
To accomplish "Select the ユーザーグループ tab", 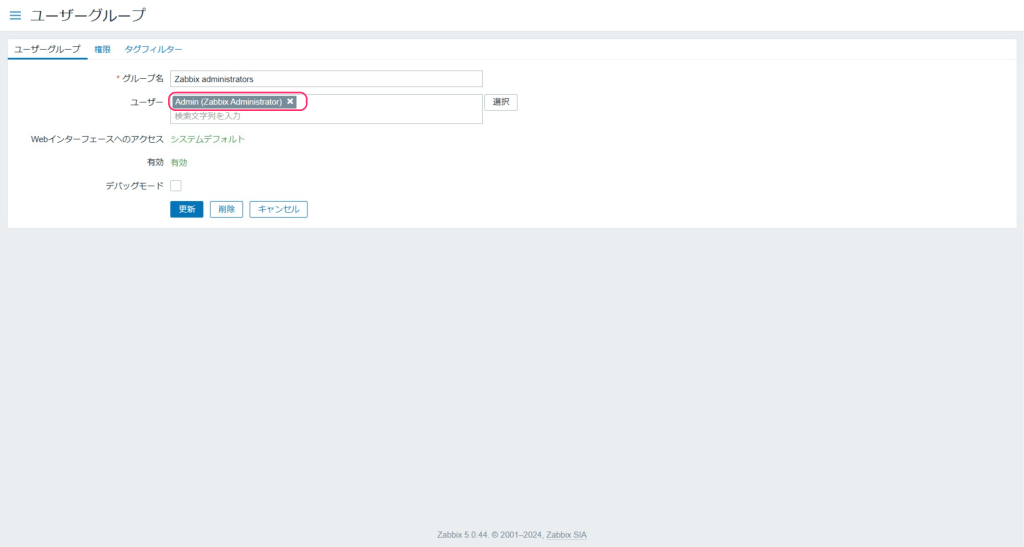I will [x=47, y=49].
